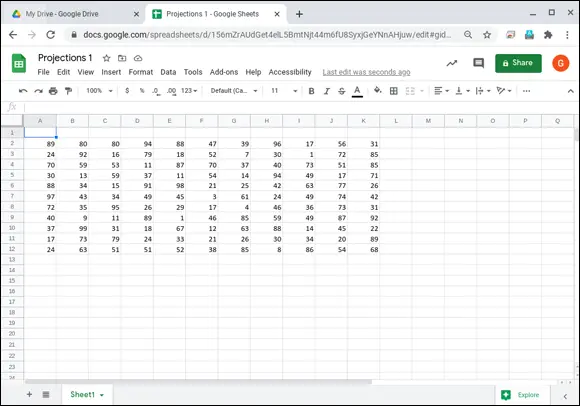
Task: Open more number formats 123 dropdown
Action: coord(189,91)
